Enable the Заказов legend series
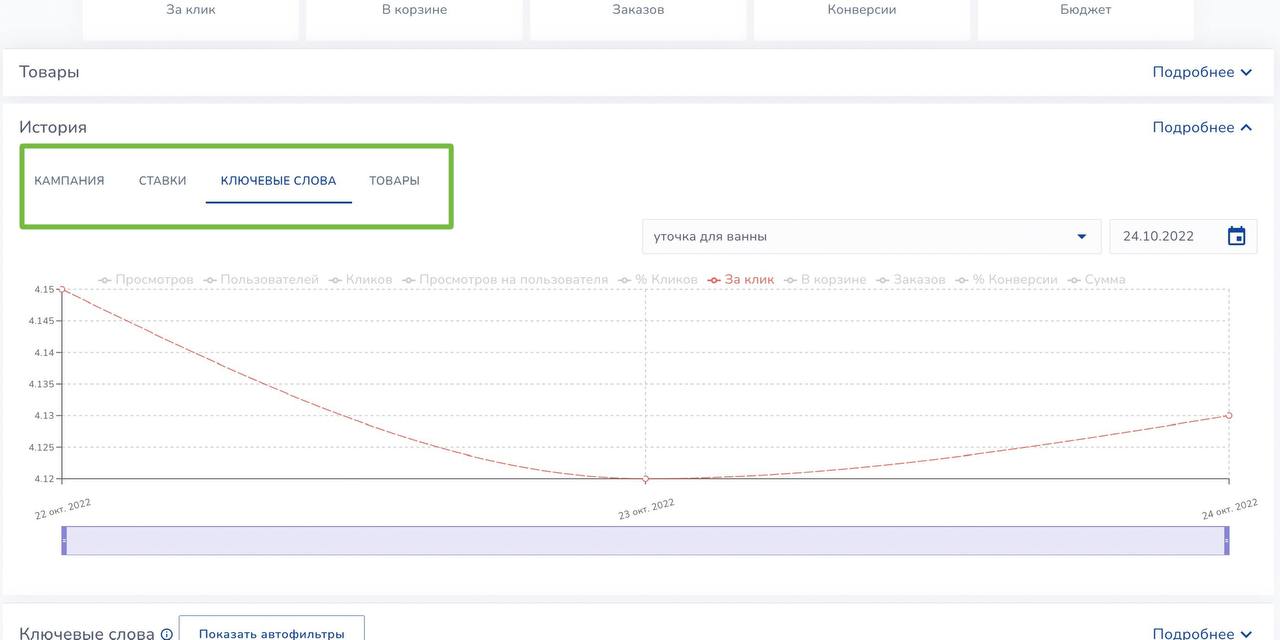The height and width of the screenshot is (640, 1280). pos(911,280)
